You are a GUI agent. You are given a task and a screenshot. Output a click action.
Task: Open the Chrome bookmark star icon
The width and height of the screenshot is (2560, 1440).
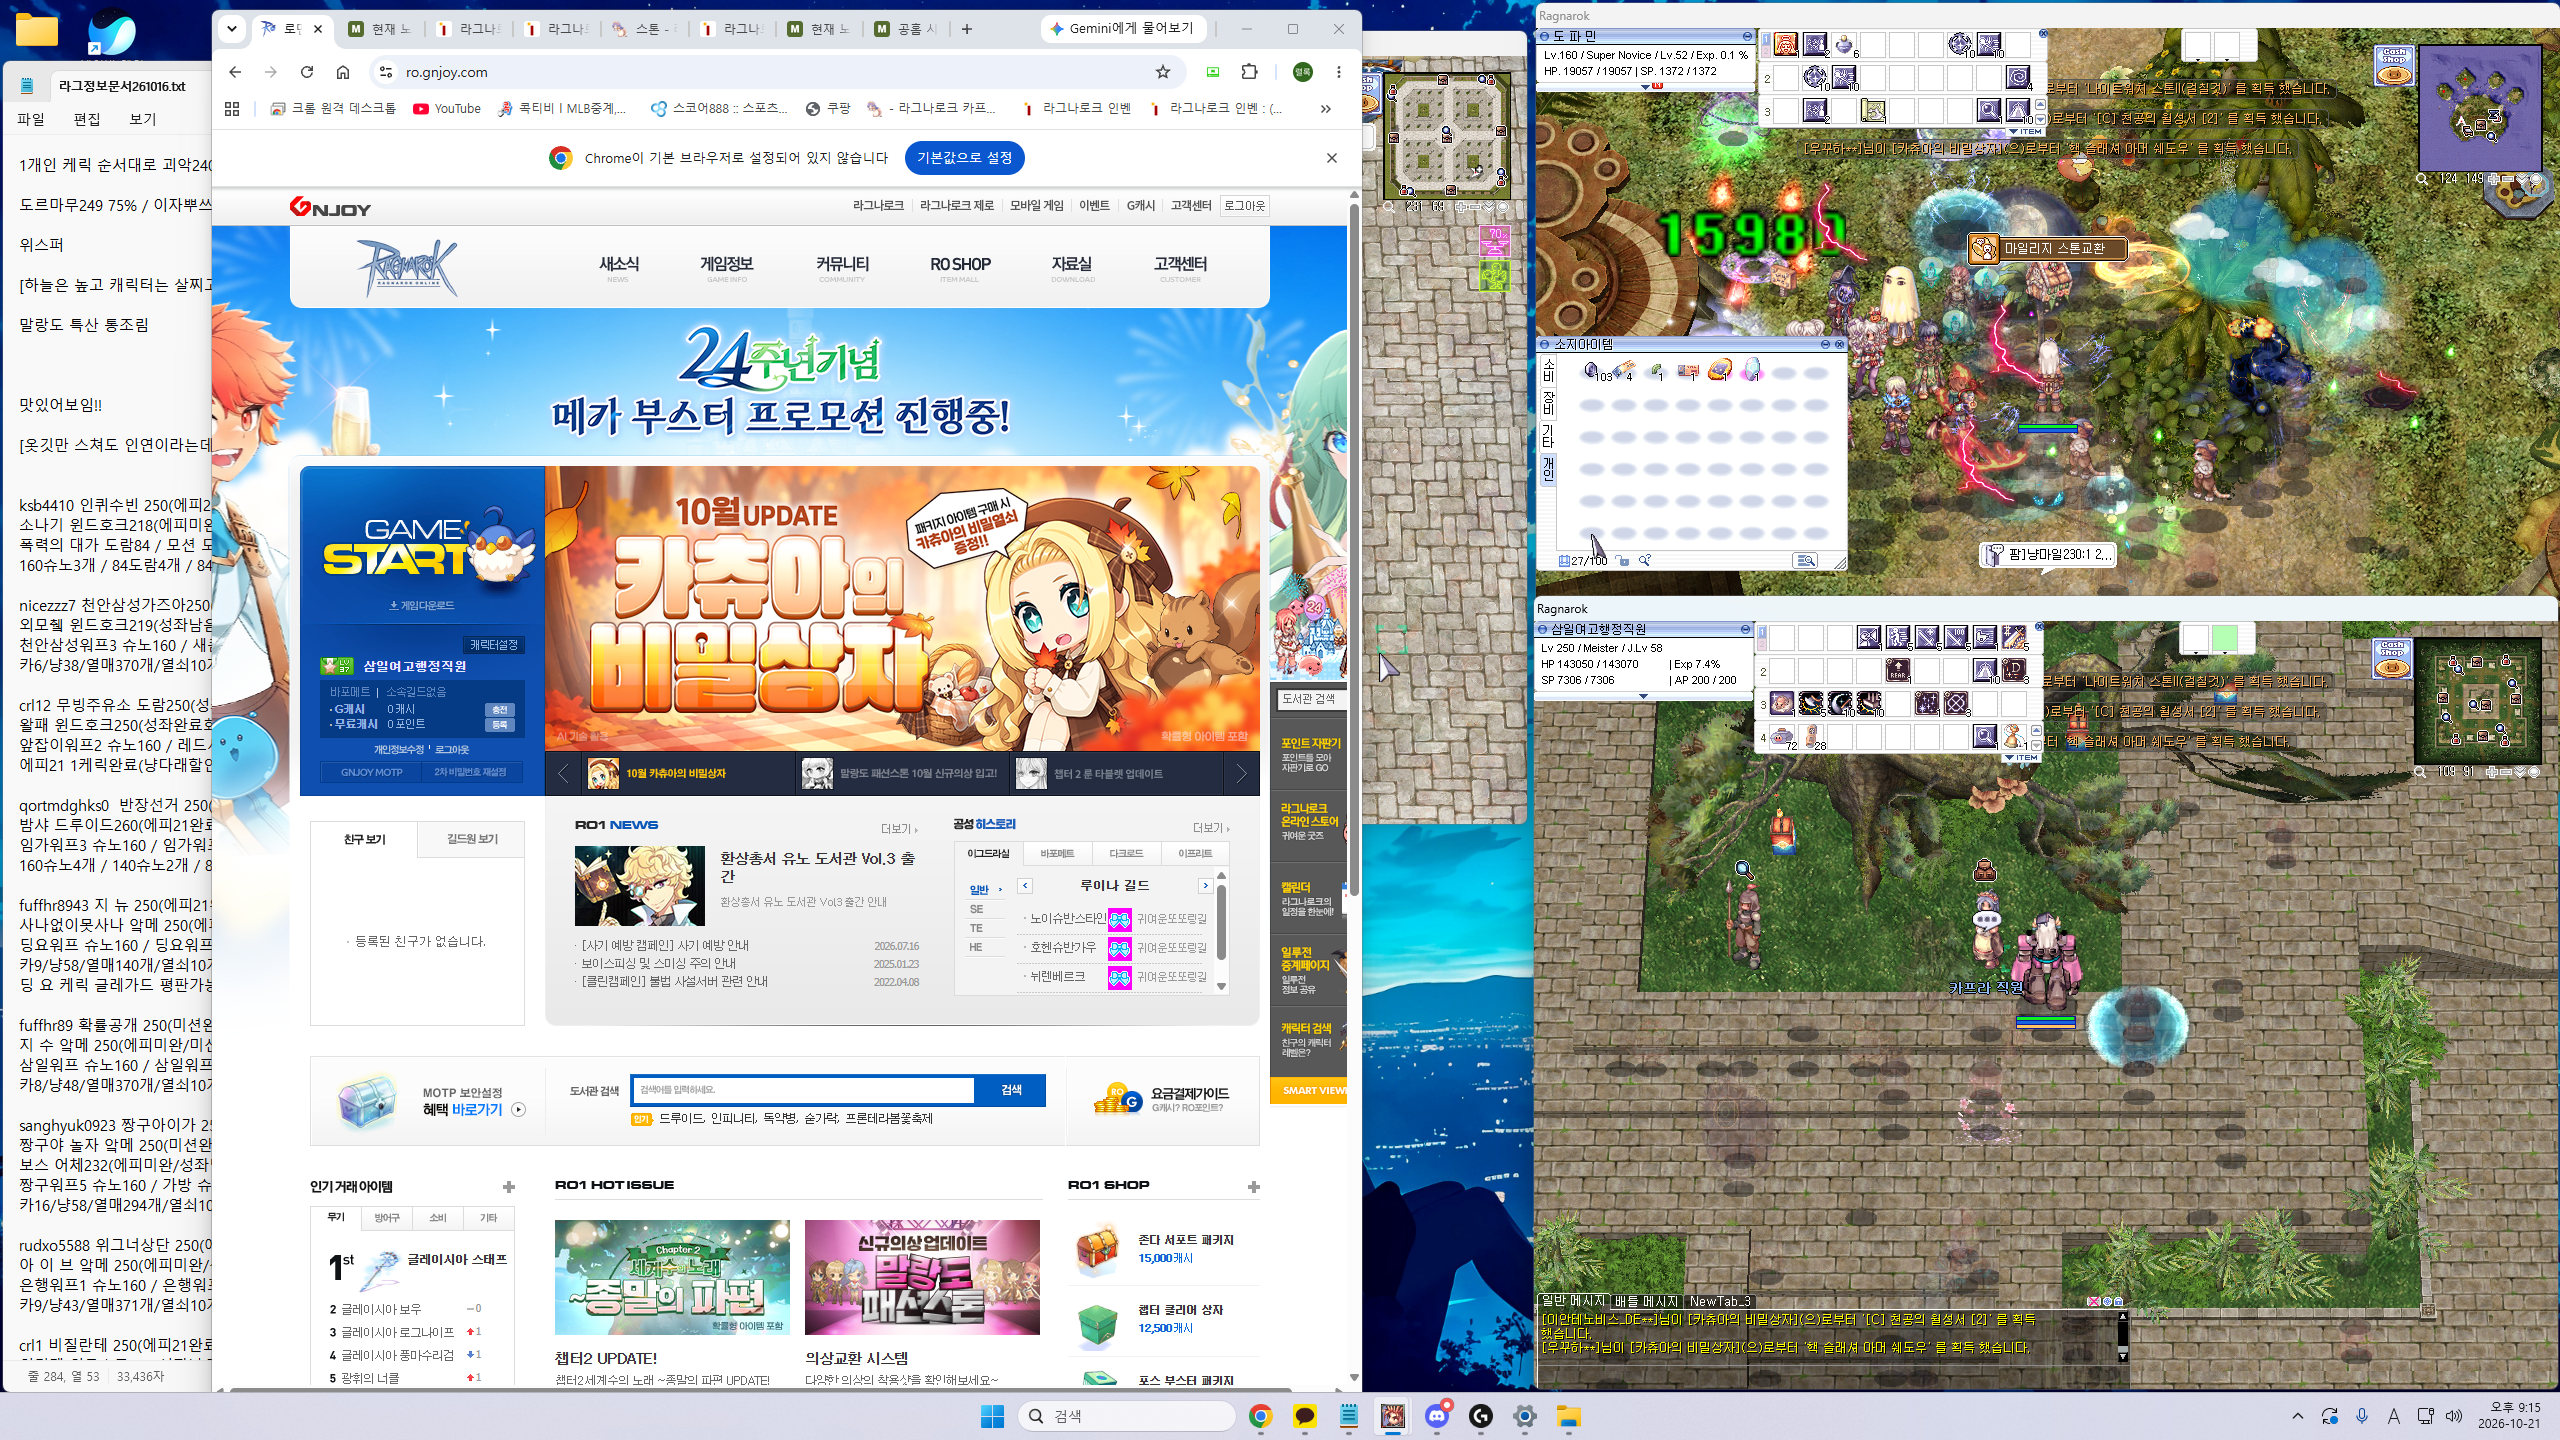(x=1162, y=72)
